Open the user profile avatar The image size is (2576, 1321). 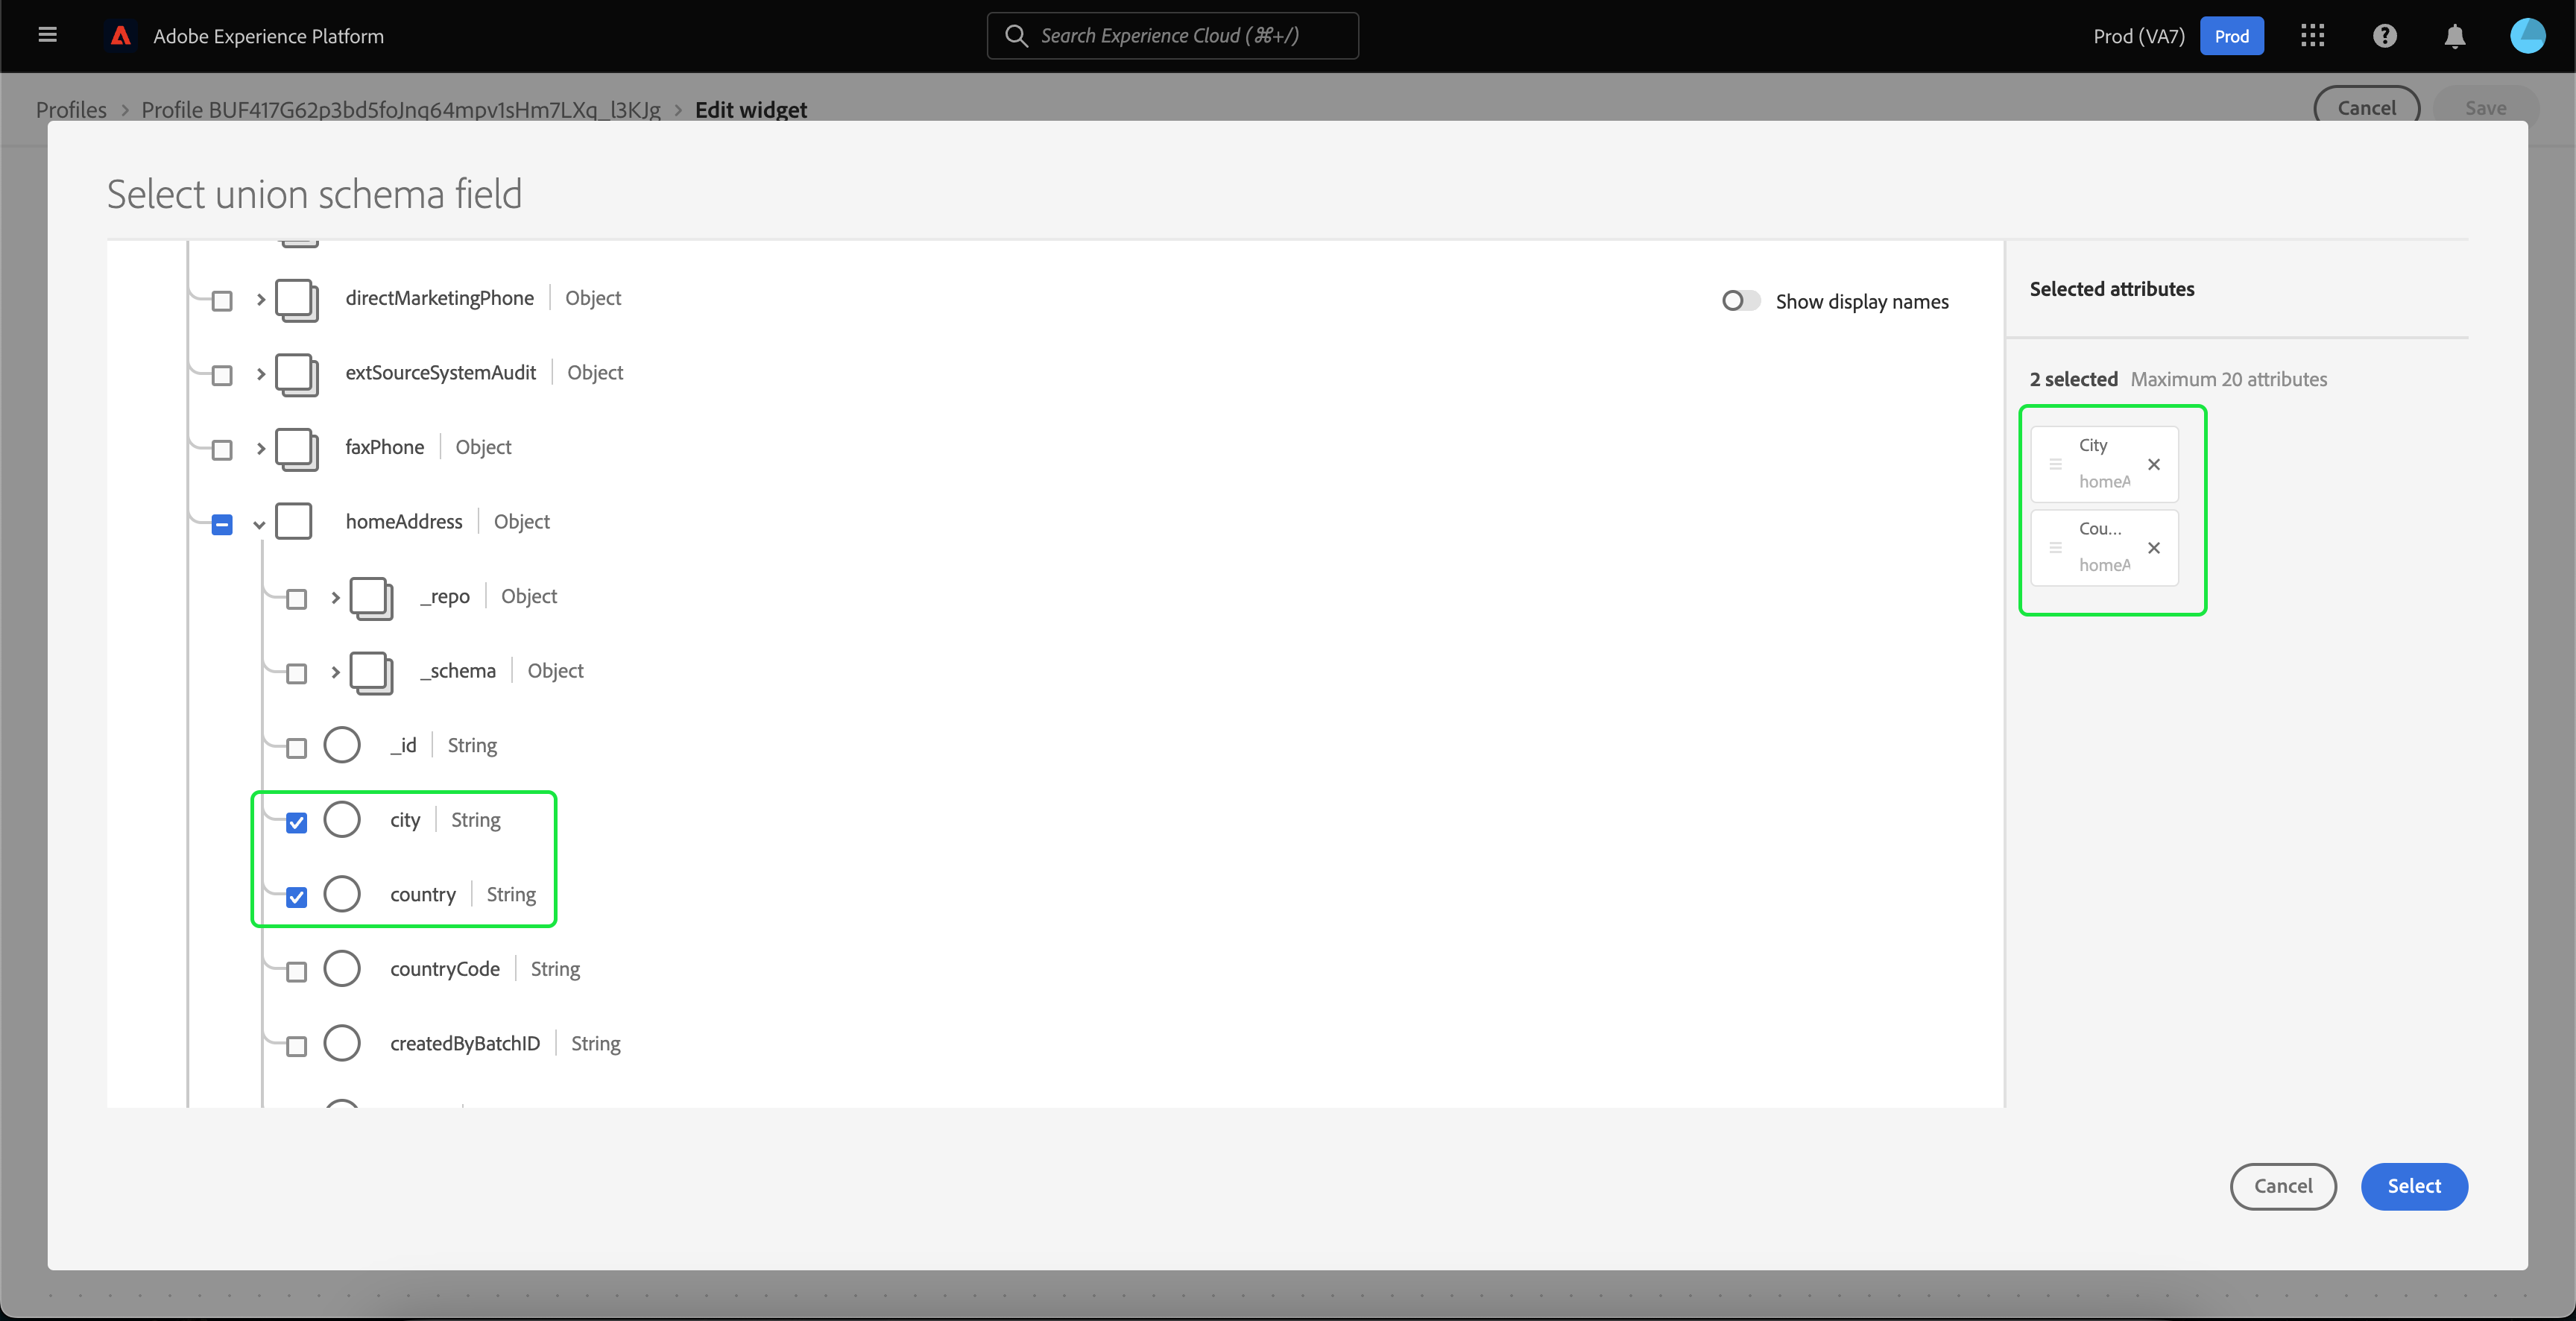2527,36
